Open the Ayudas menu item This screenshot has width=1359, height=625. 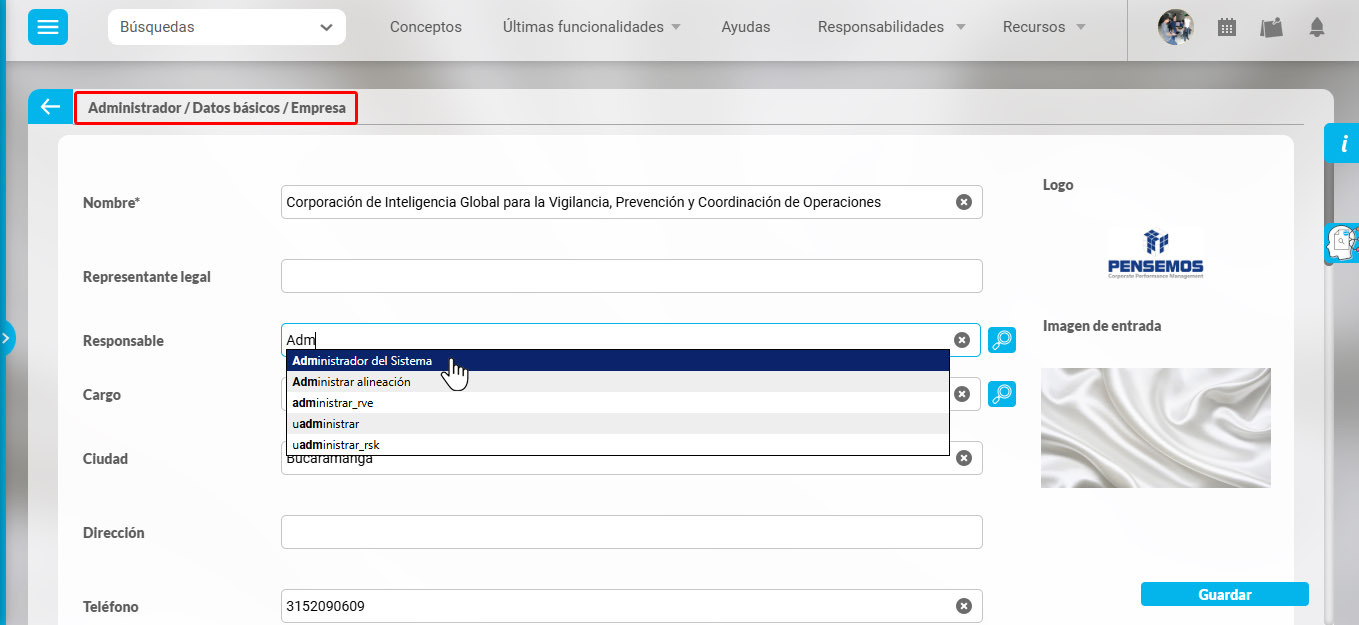[x=746, y=27]
